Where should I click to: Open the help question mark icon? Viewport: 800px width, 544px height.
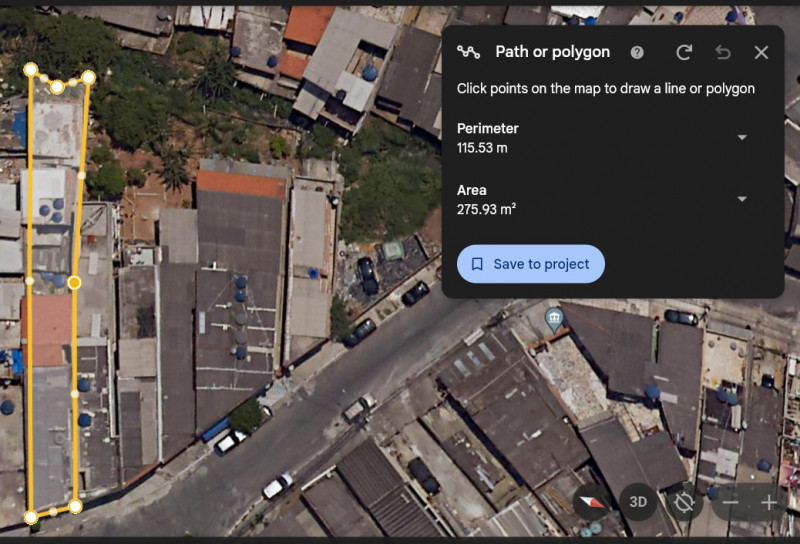point(637,52)
